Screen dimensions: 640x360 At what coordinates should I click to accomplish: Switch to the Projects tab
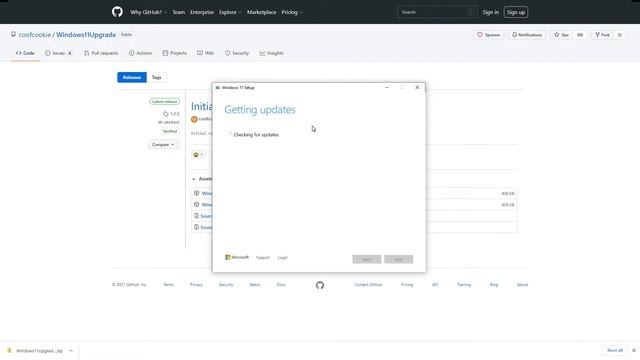[174, 53]
